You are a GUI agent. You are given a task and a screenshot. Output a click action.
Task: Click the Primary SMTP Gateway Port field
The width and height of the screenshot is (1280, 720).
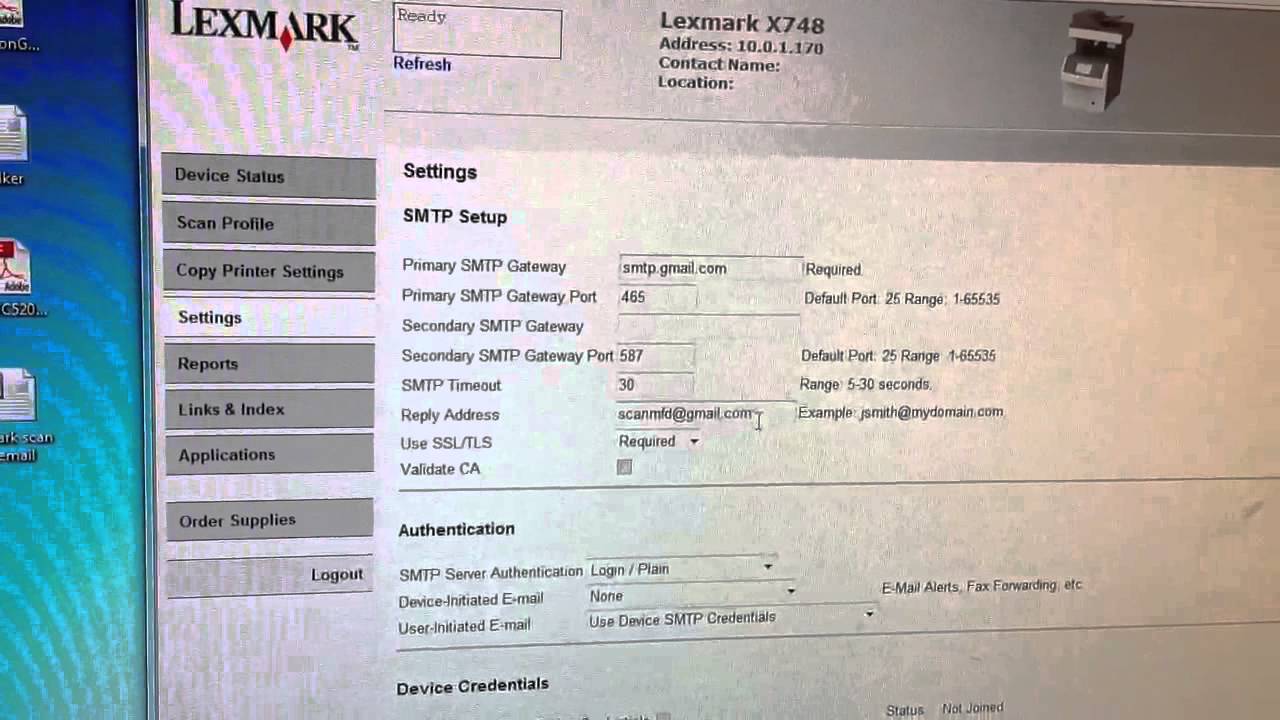(657, 297)
